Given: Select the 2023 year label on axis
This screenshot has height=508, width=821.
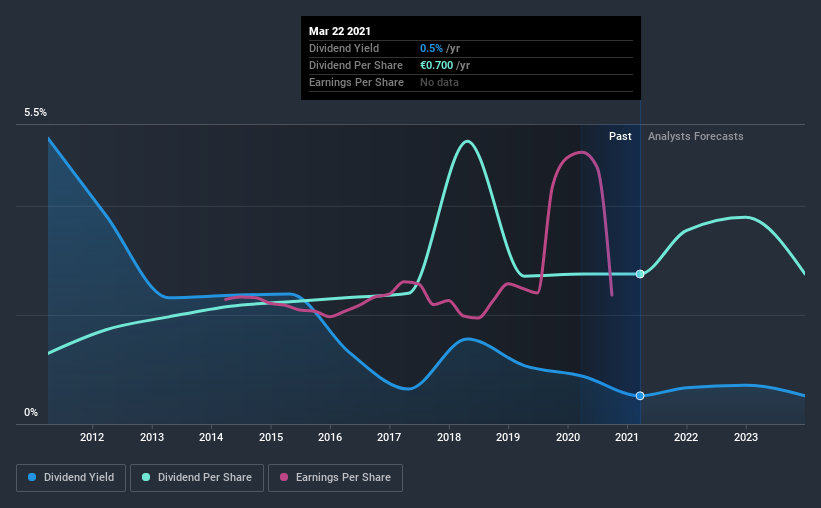Looking at the screenshot, I should pos(746,437).
